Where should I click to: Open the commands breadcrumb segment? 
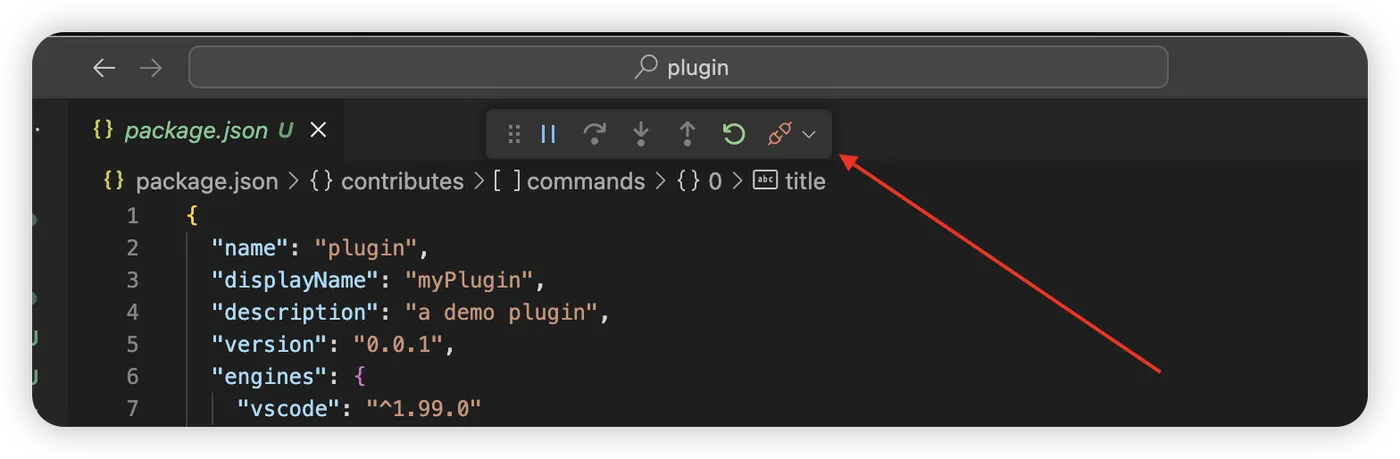click(585, 181)
